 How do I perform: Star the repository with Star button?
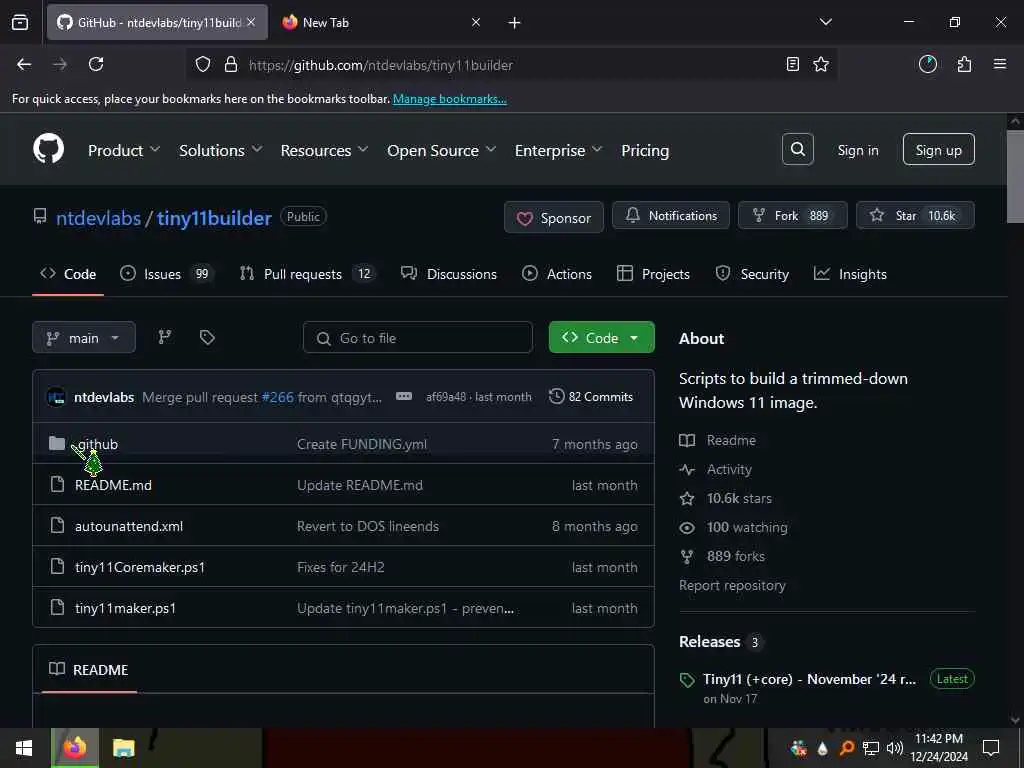click(x=915, y=216)
